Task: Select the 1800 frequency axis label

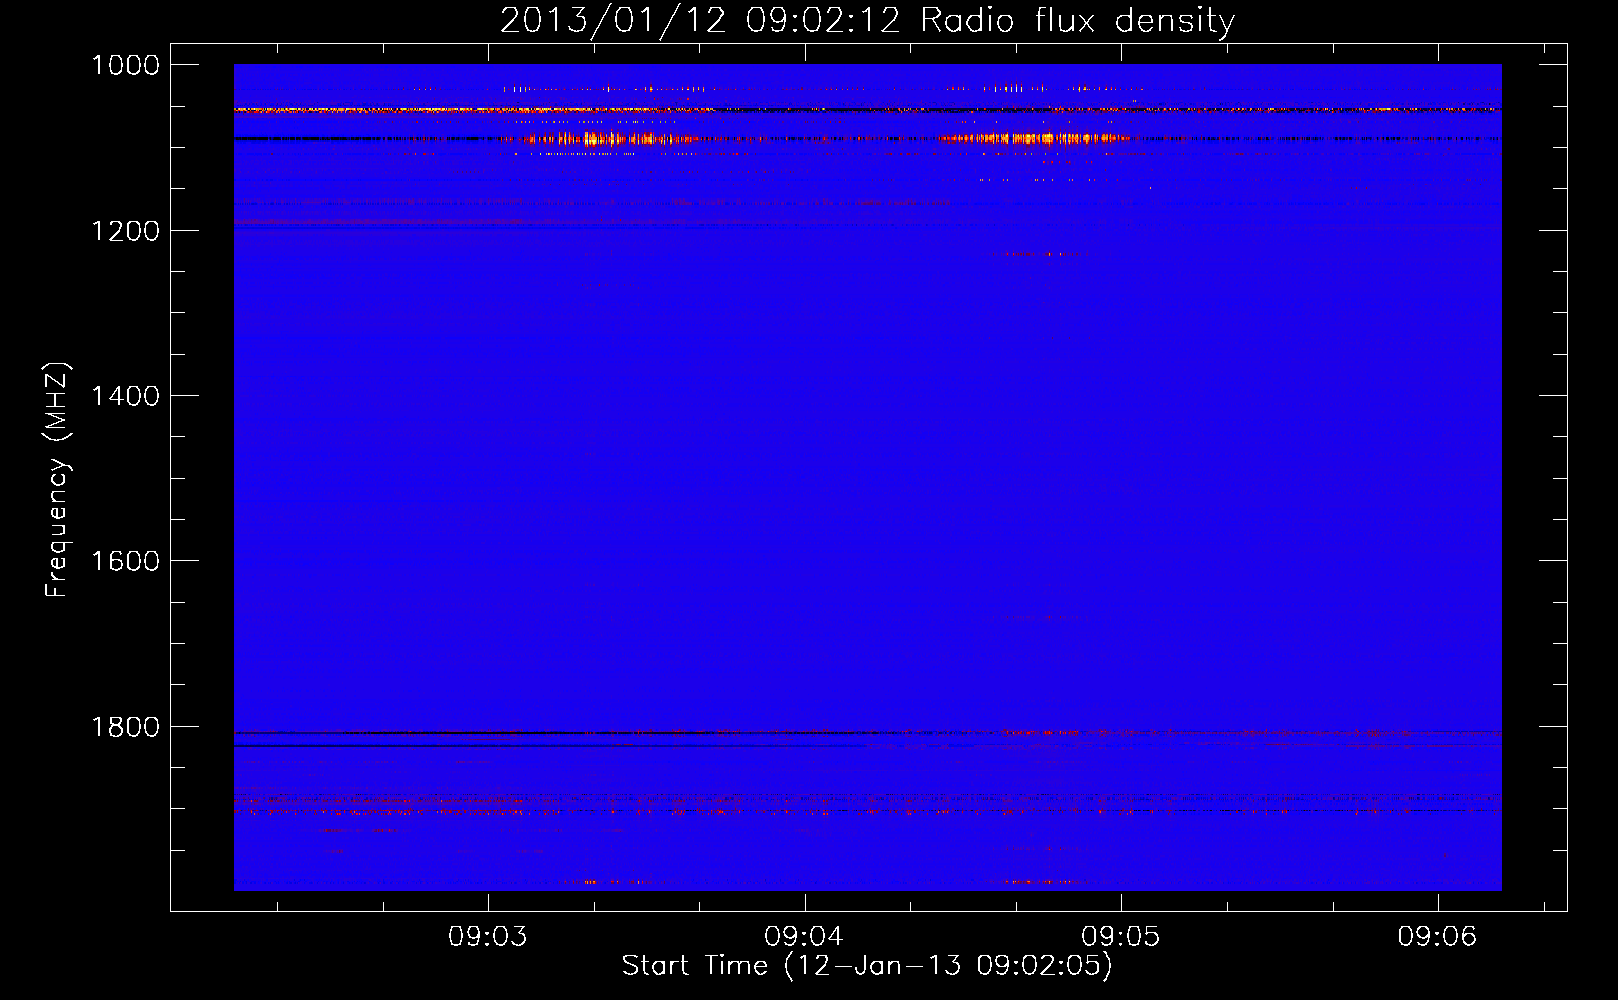Action: point(125,727)
